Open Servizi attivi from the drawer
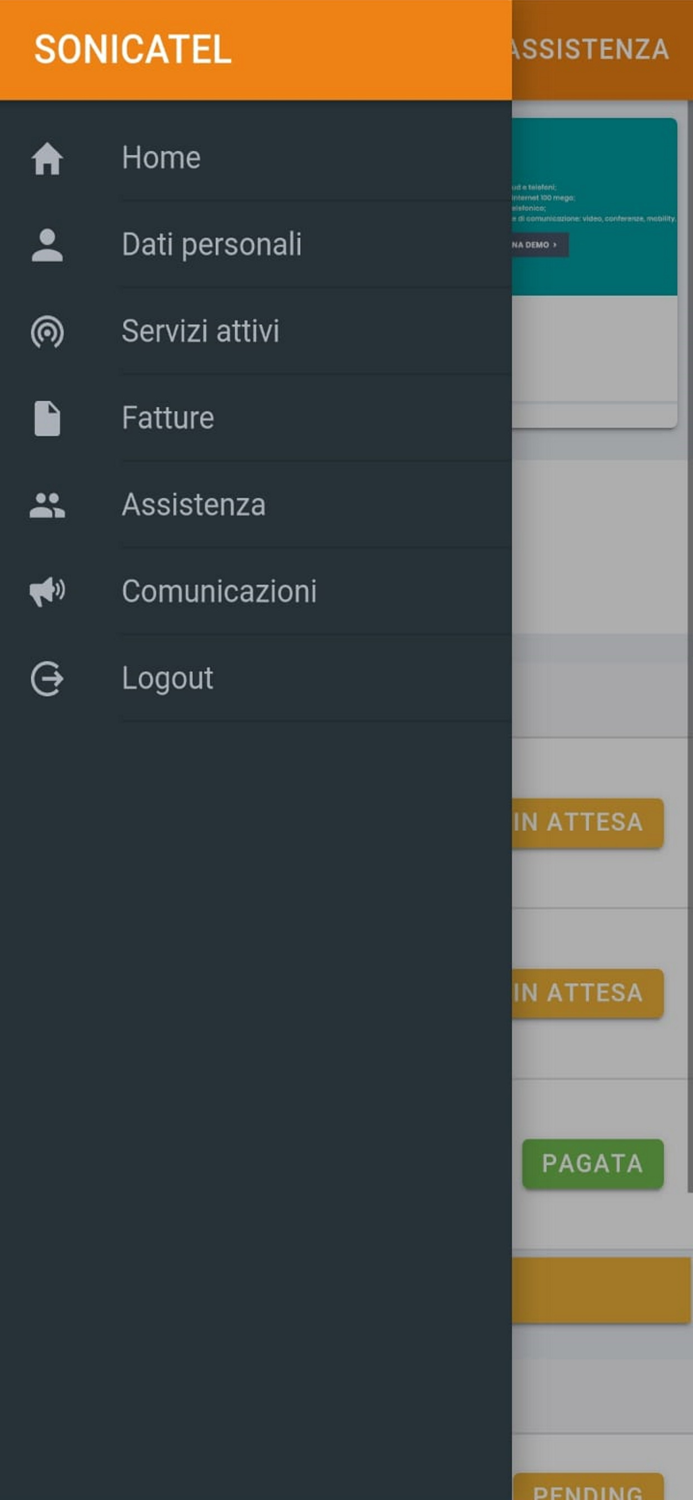 [x=200, y=332]
